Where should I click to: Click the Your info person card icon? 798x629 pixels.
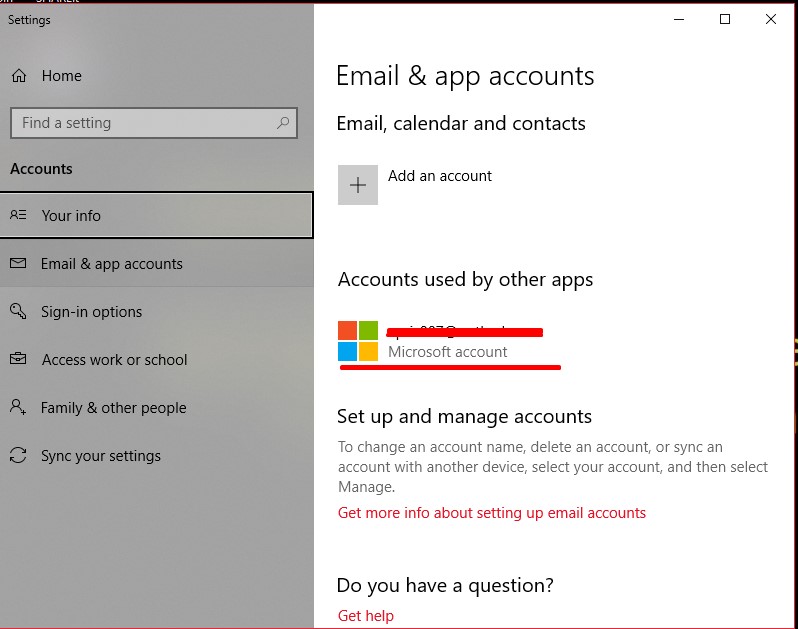(x=18, y=215)
